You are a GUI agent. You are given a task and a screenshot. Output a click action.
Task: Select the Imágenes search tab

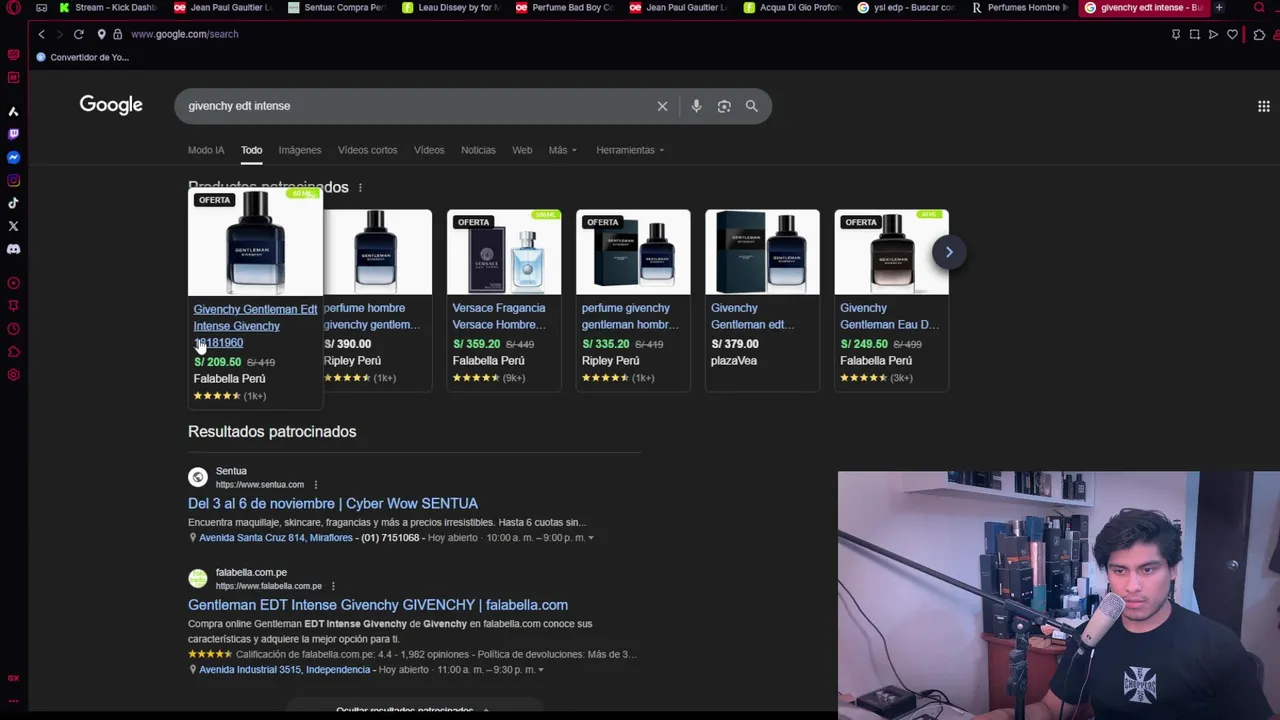(300, 150)
